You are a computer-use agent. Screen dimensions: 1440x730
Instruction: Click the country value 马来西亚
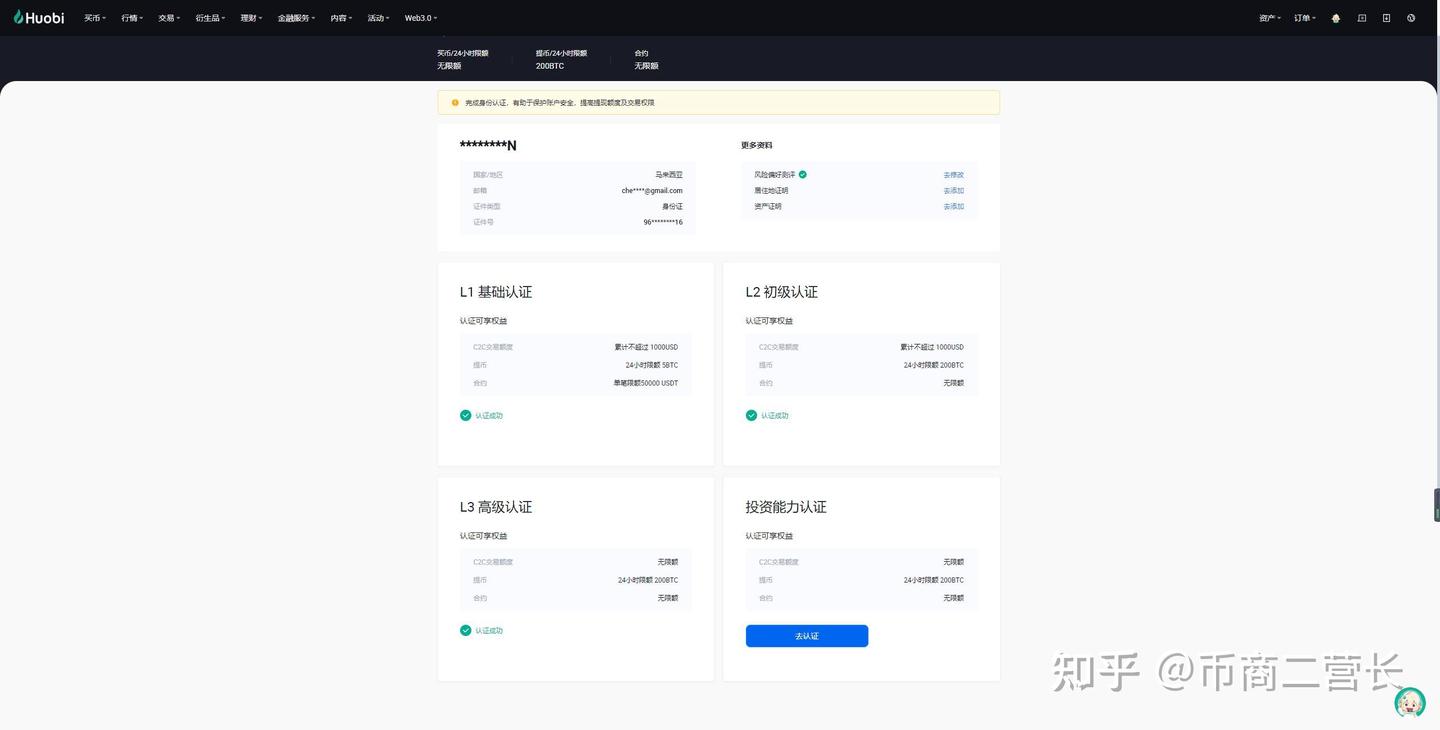point(669,175)
